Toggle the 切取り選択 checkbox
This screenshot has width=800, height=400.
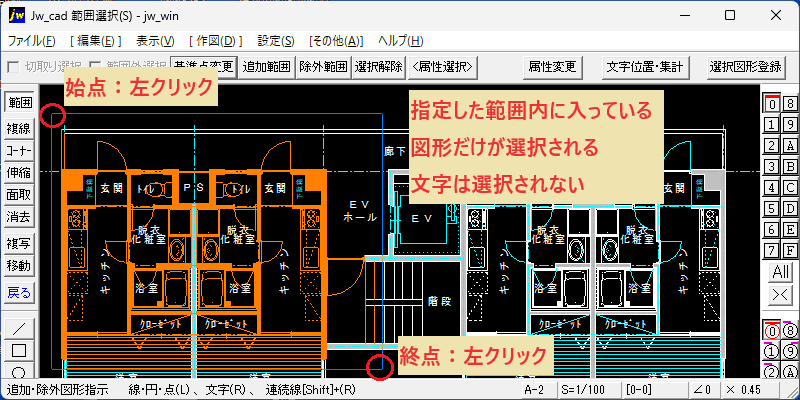(x=14, y=66)
